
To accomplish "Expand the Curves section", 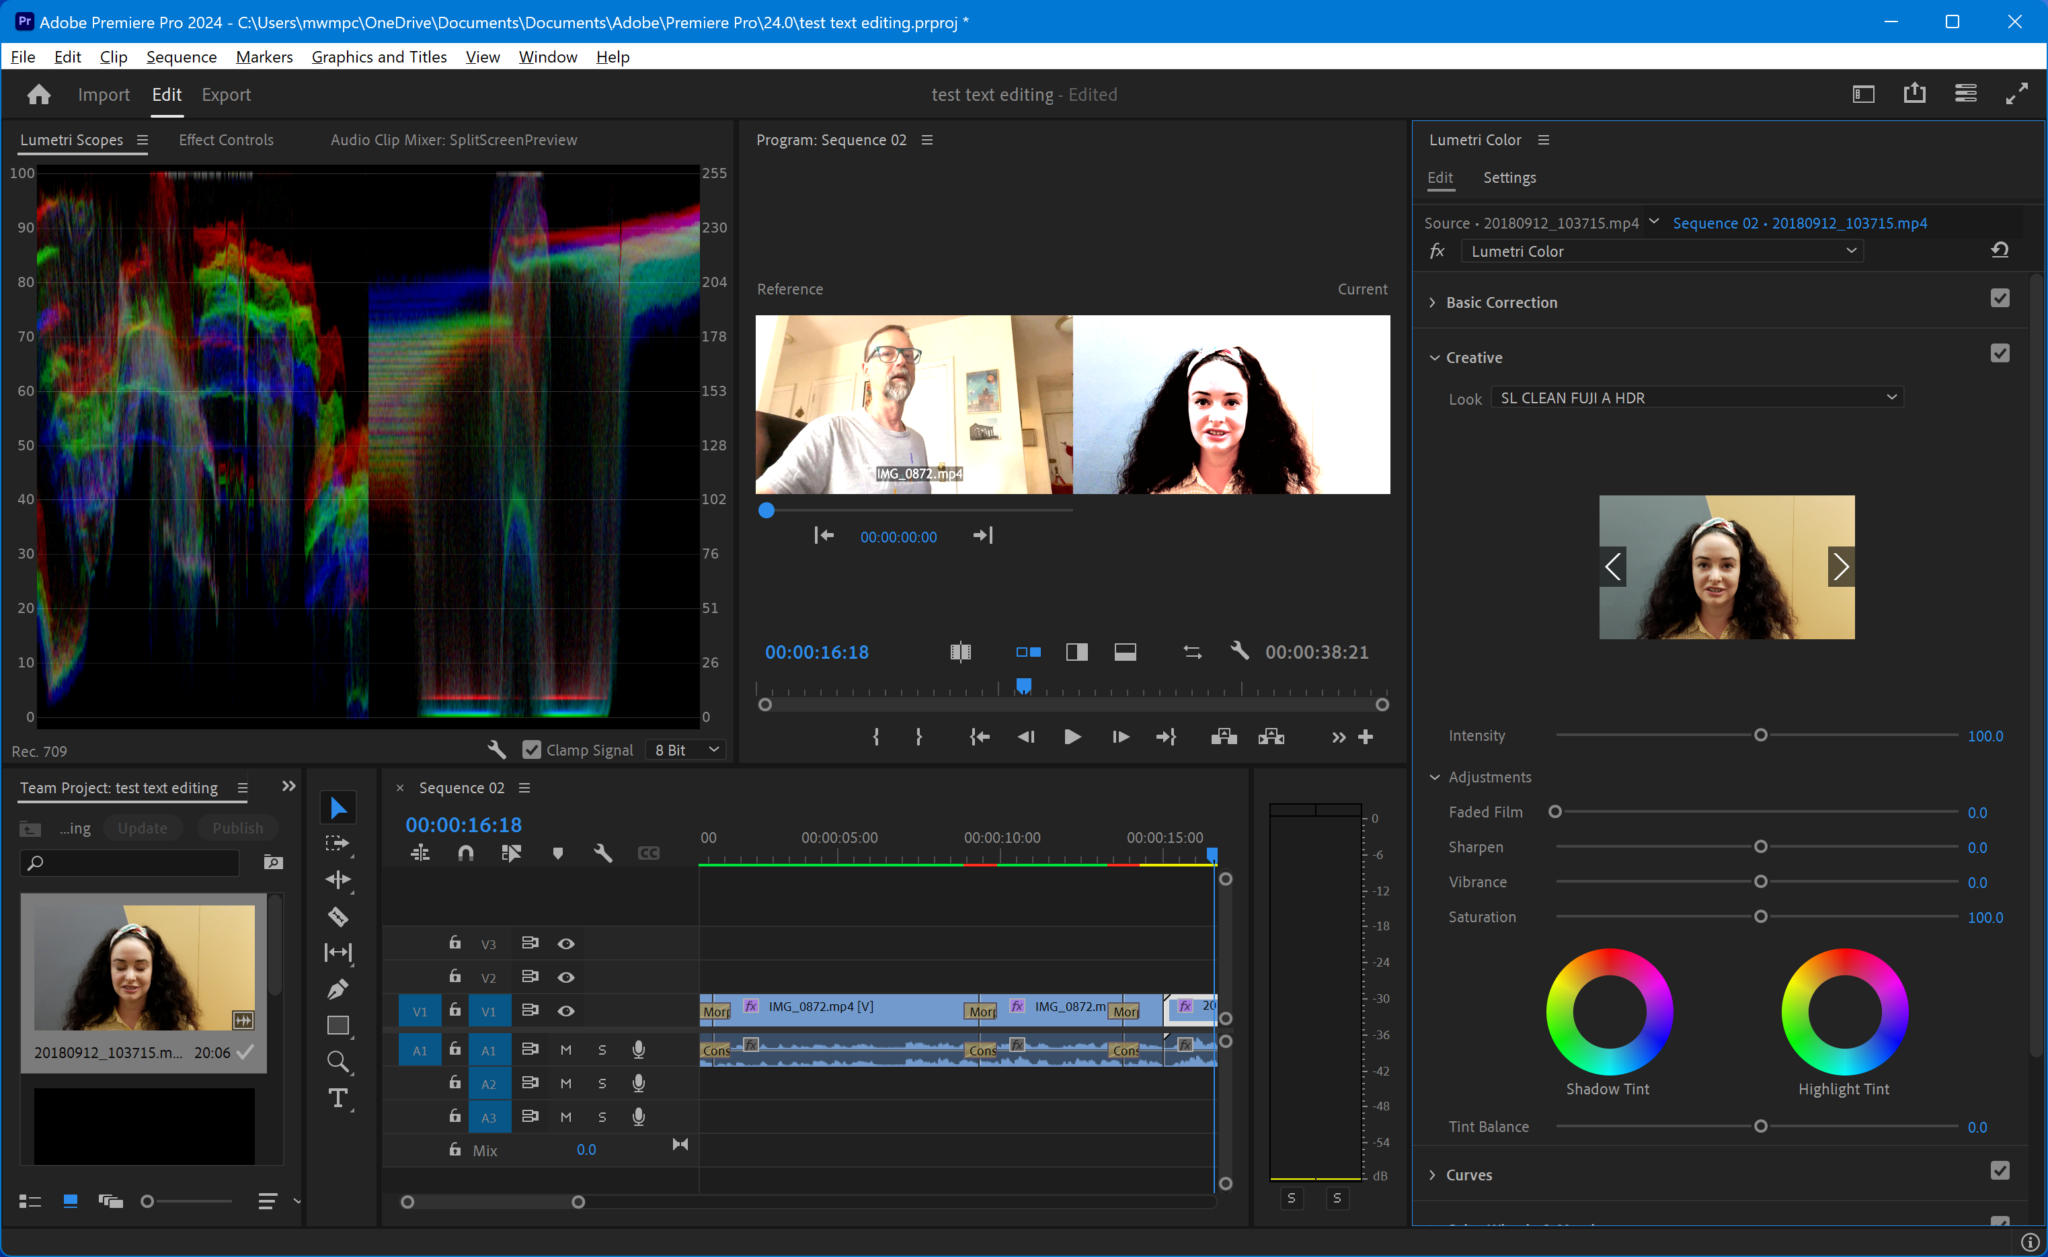I will click(1434, 1175).
